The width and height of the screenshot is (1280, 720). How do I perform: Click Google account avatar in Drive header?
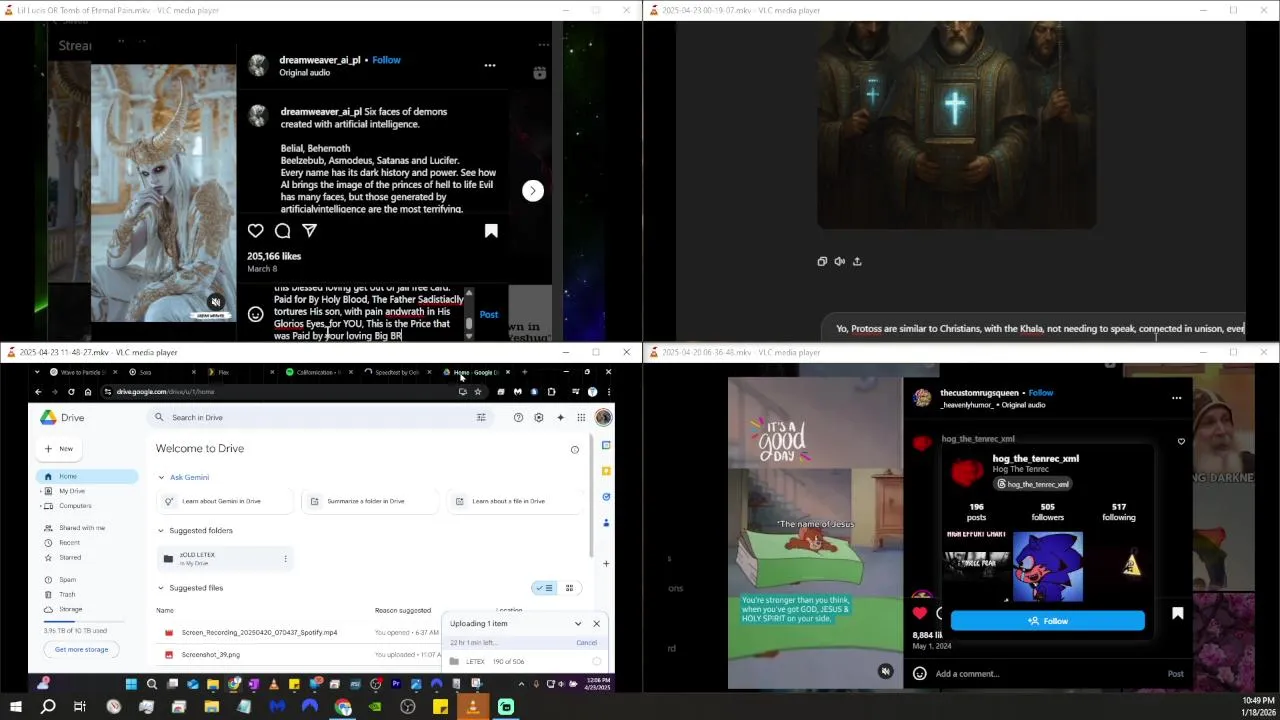(x=603, y=418)
